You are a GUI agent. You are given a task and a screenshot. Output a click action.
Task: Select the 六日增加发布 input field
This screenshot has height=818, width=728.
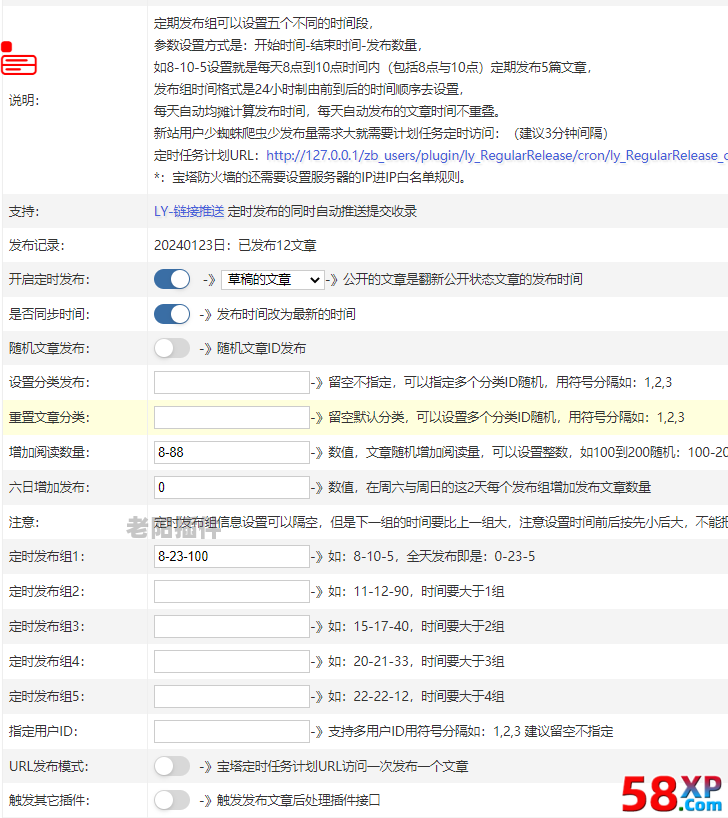(232, 487)
